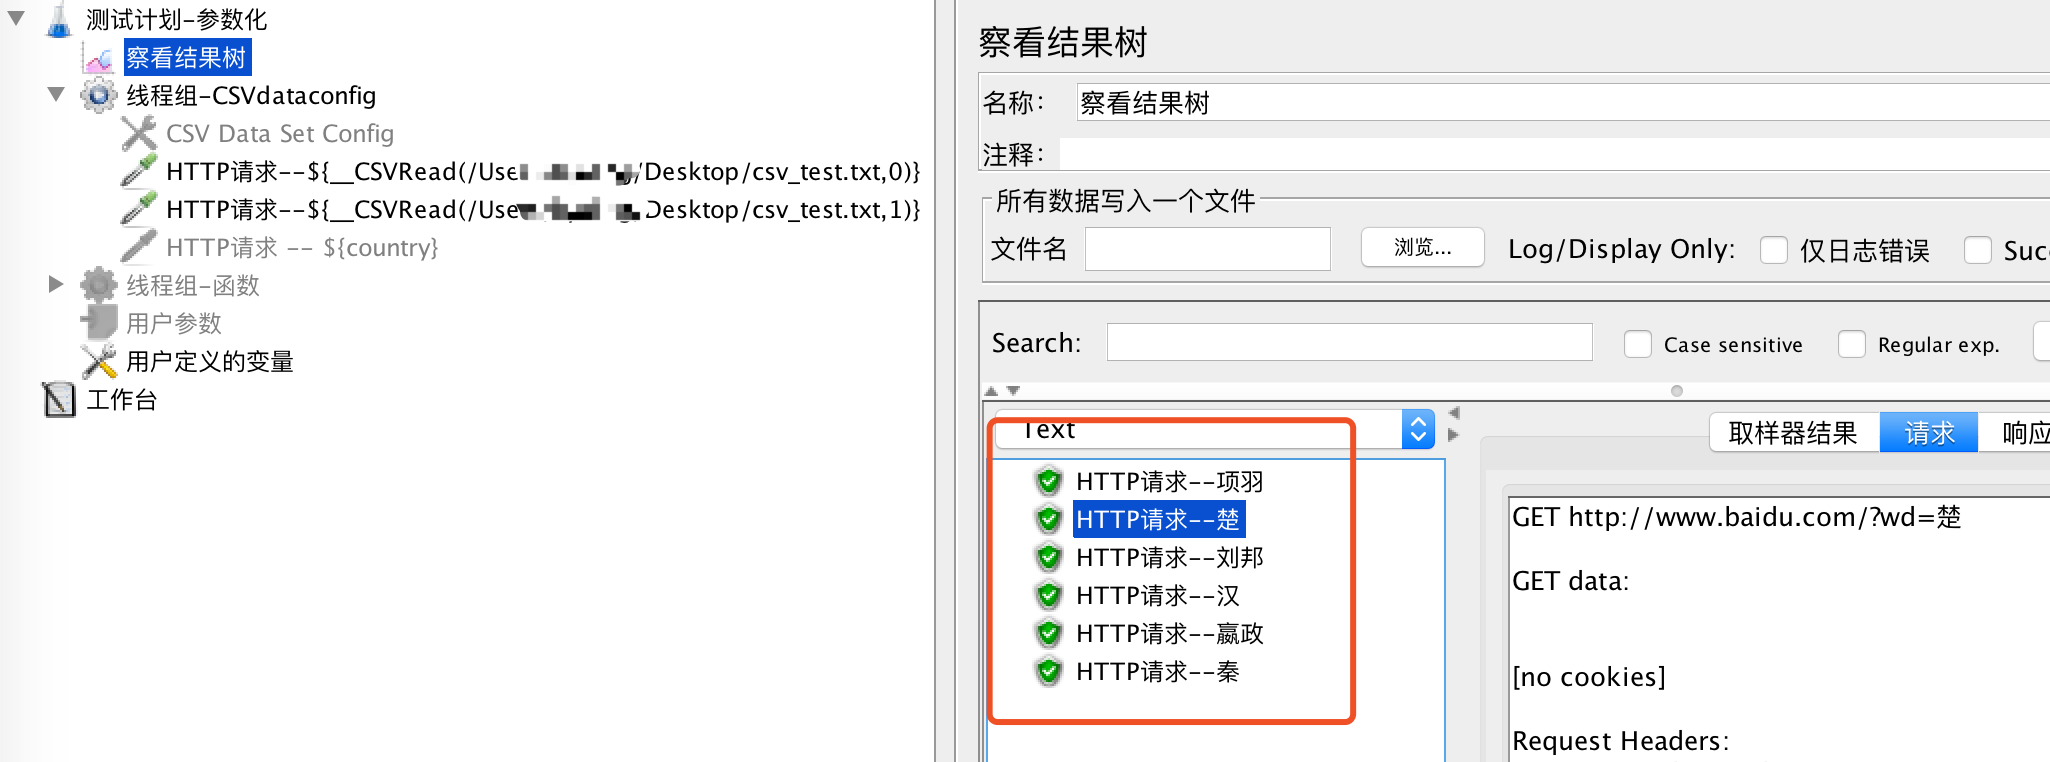Click green shield icon for HTTP请求--嬴政
This screenshot has height=762, width=2050.
pos(1049,633)
